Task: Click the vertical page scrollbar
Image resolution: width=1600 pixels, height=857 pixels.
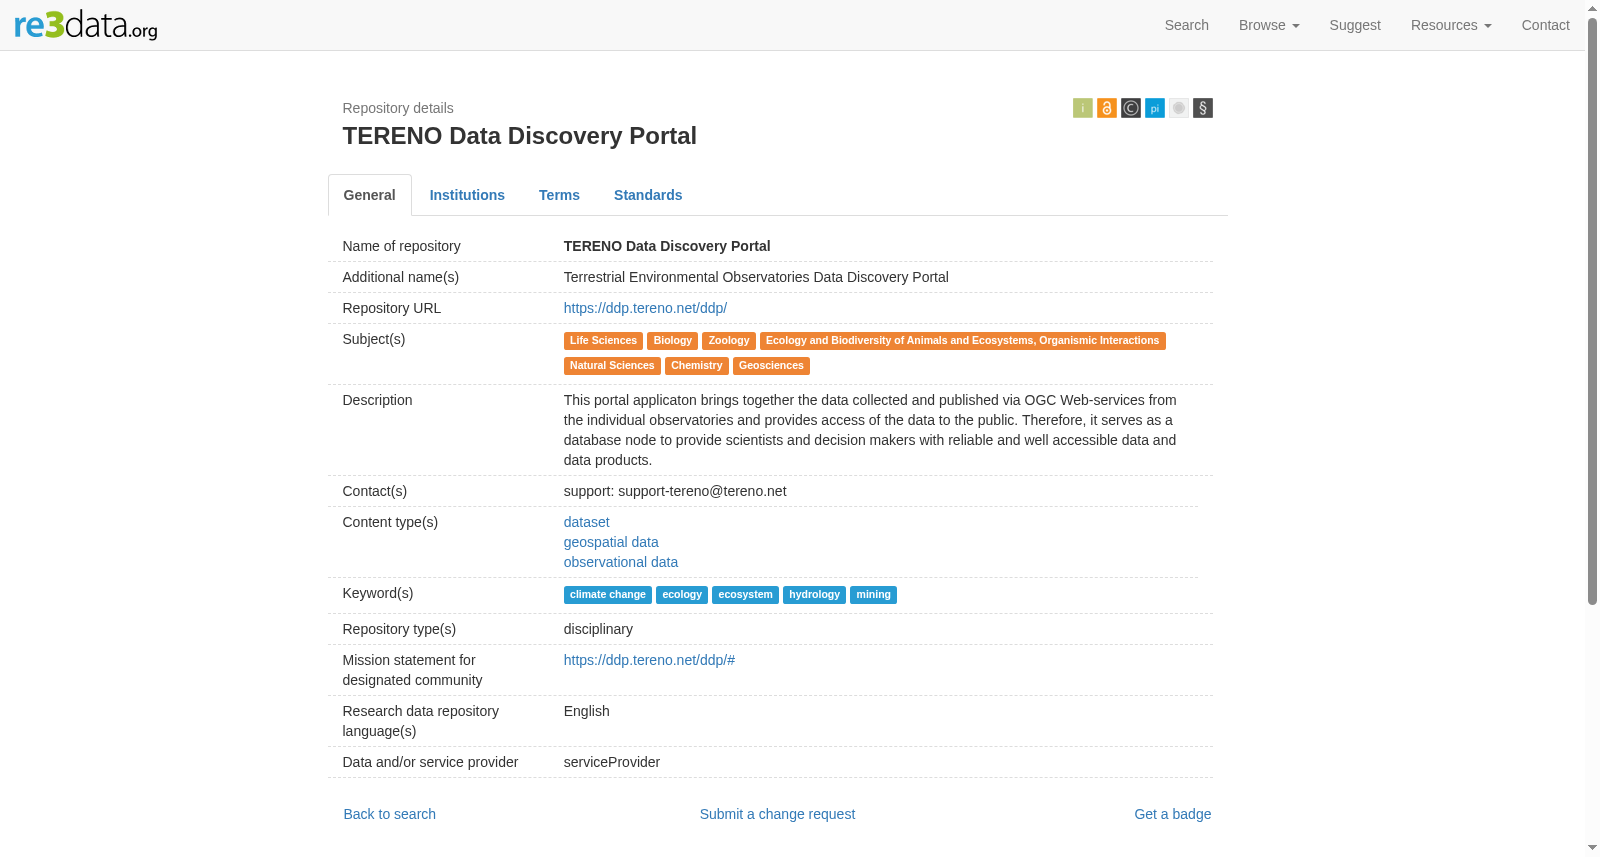Action: coord(1592,428)
